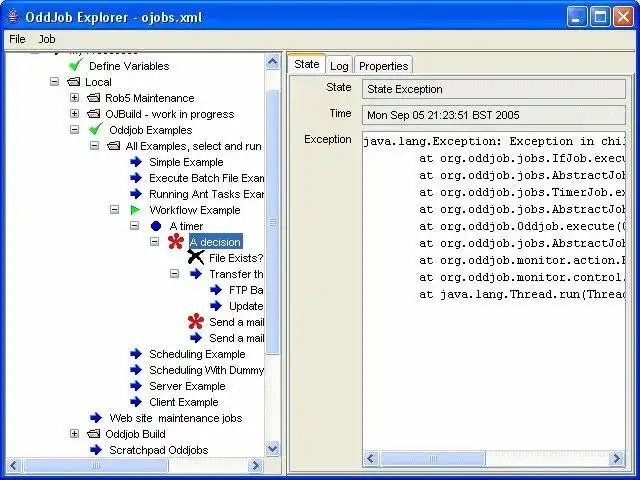Click blue arrow icon beside Web site maintenance jobs
This screenshot has height=480, width=640.
point(96,418)
